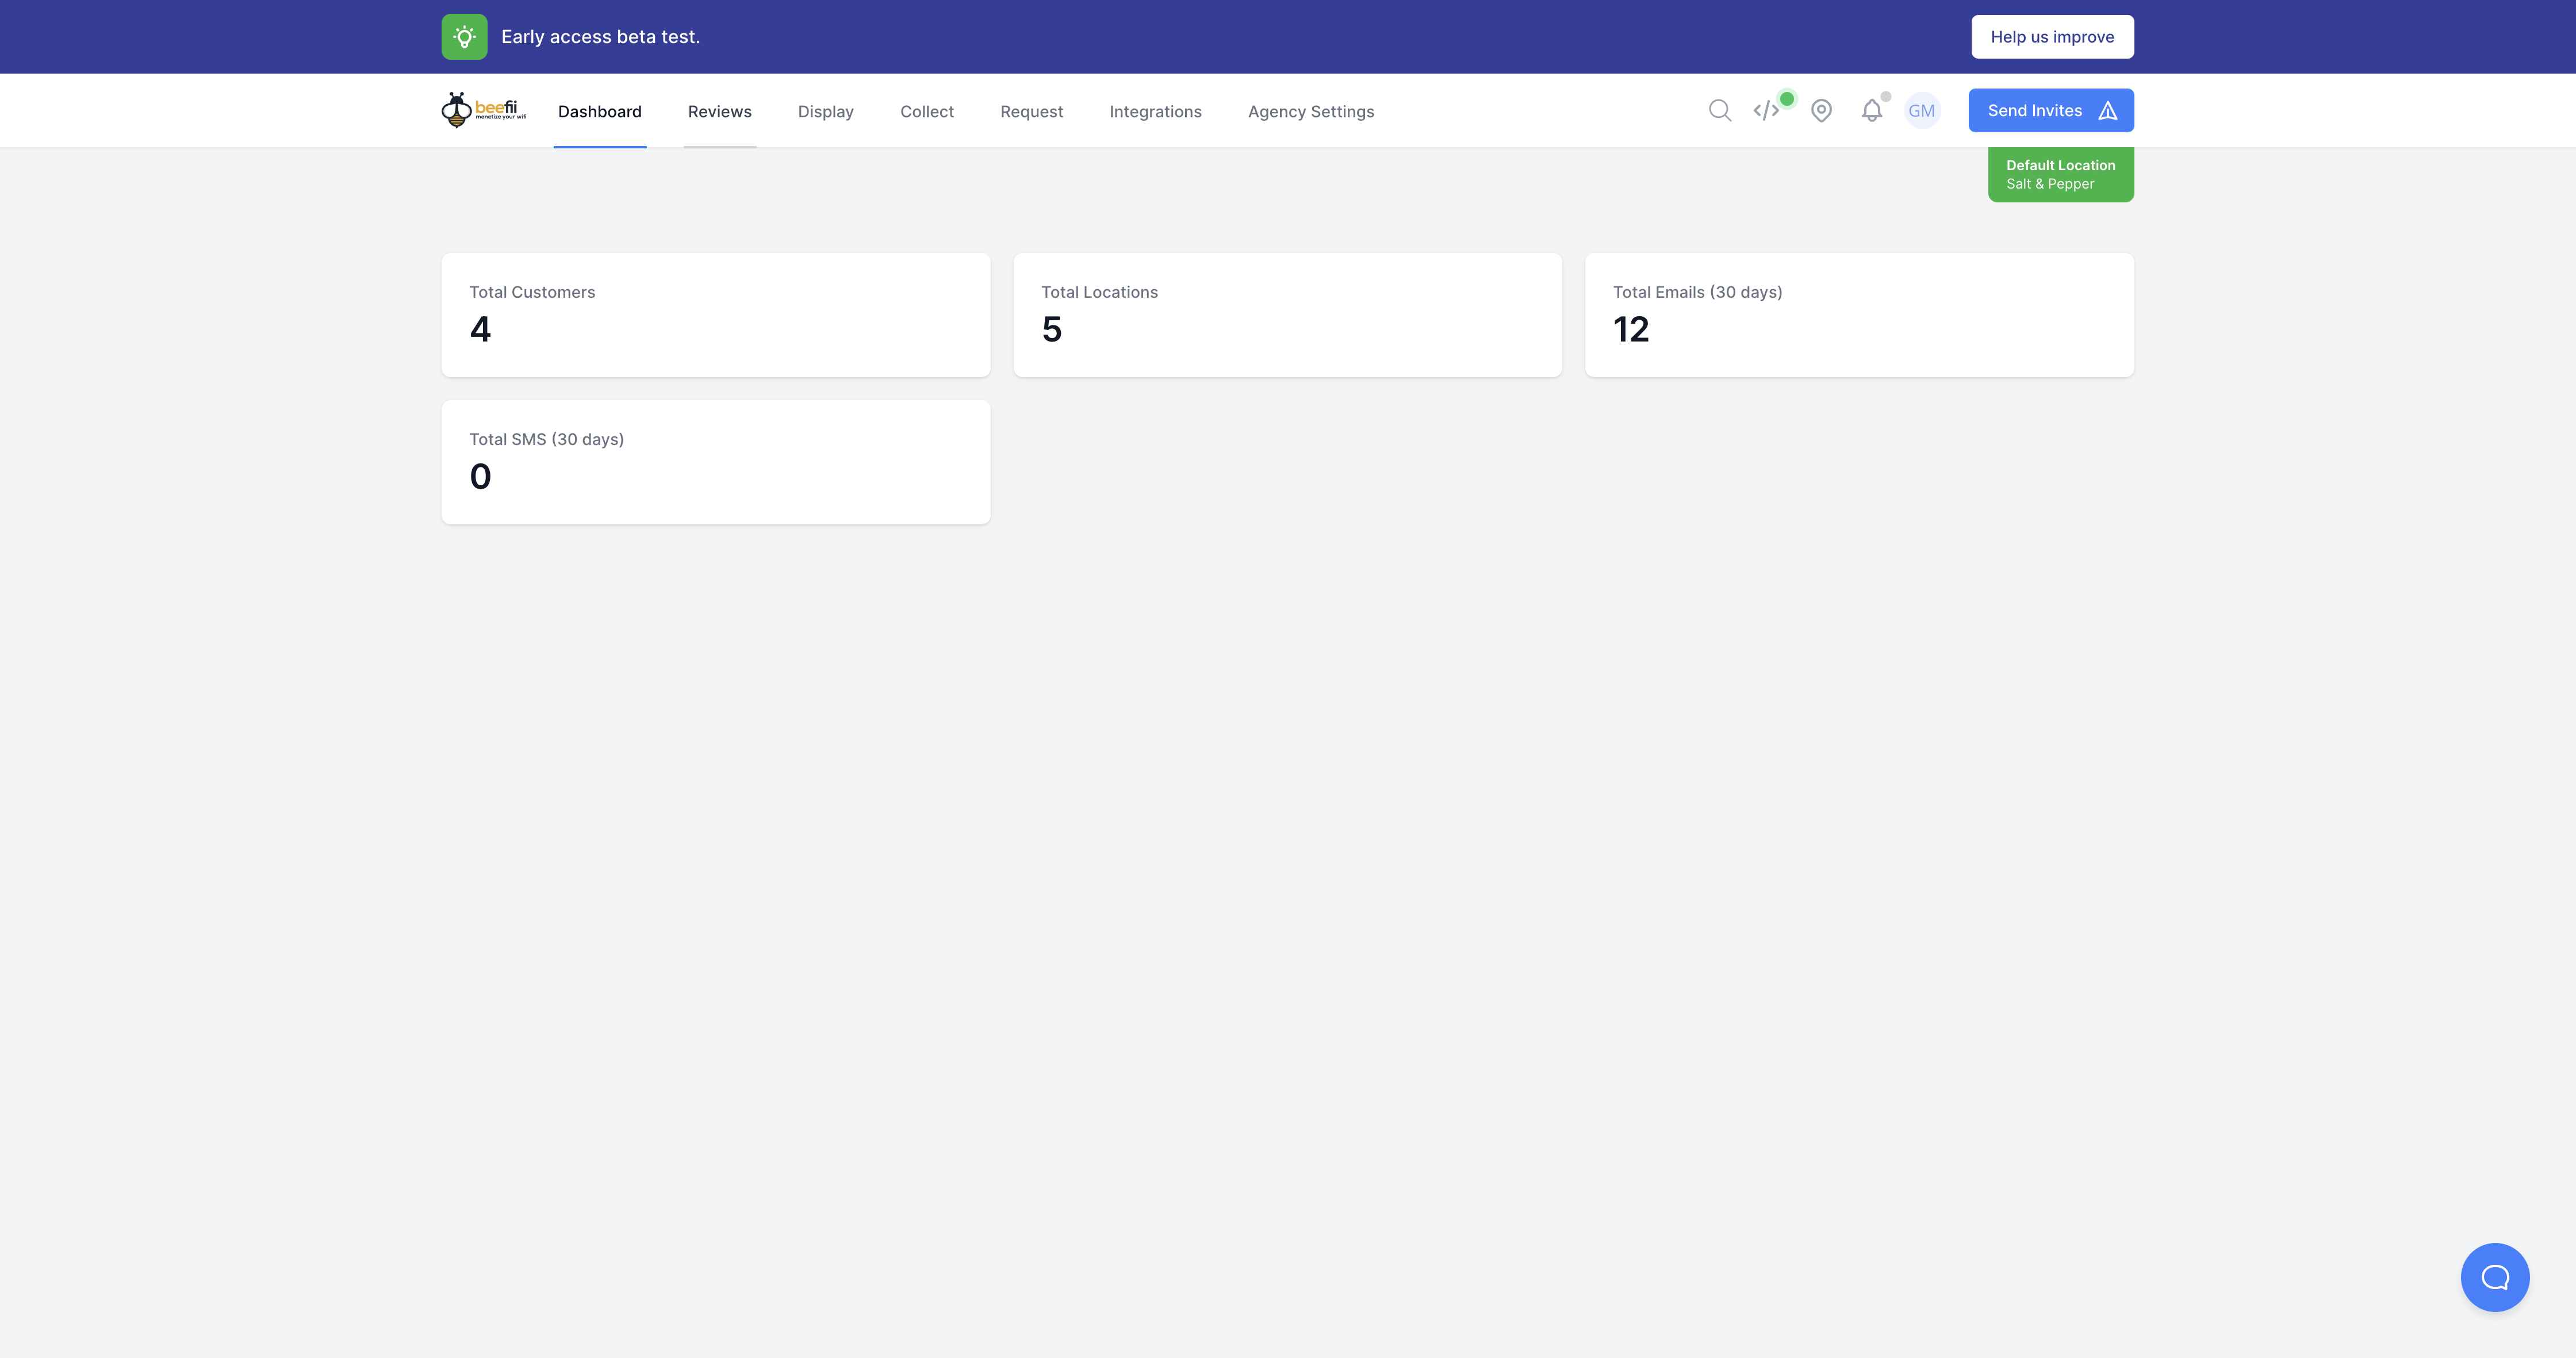Open the GM user avatar menu
The width and height of the screenshot is (2576, 1358).
coord(1921,111)
